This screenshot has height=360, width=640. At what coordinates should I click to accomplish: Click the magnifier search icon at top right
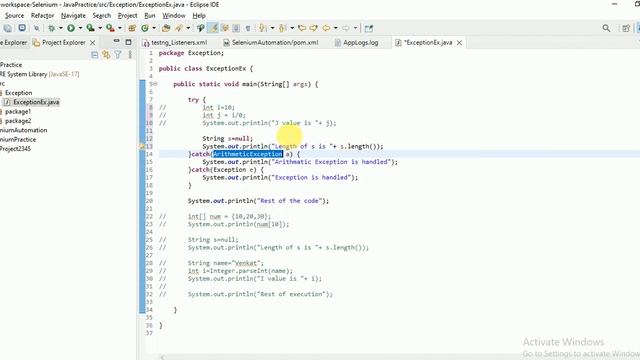(606, 28)
